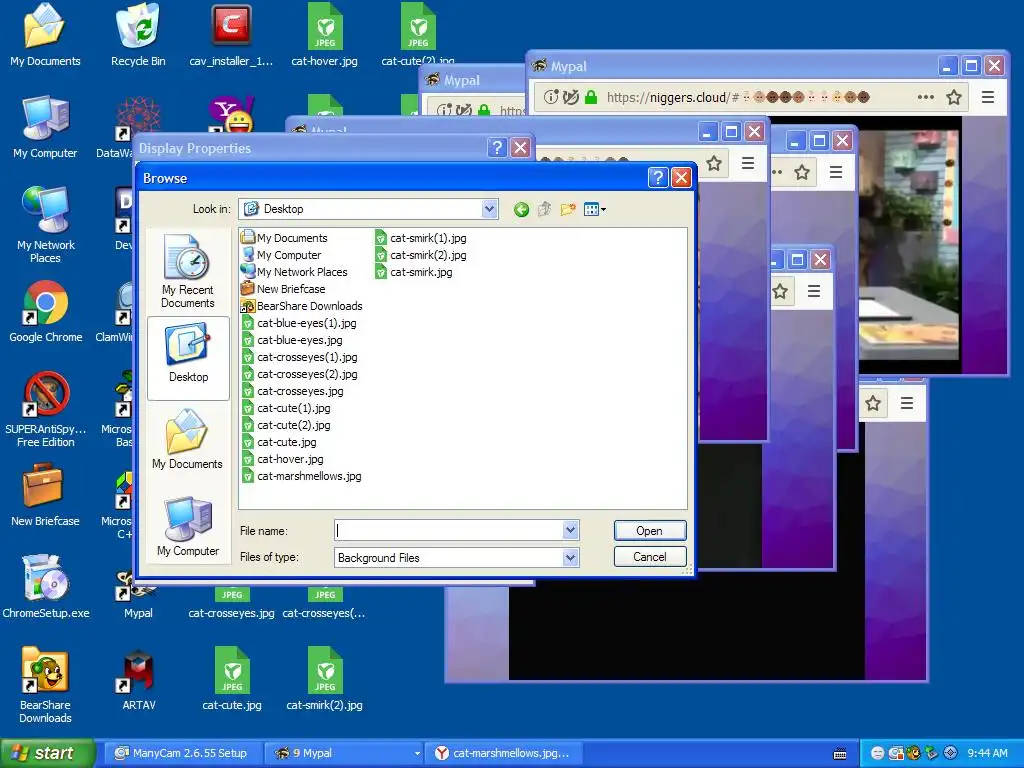Screen dimensions: 1024x768
Task: Open My Documents desktop icon
Action: point(45,36)
